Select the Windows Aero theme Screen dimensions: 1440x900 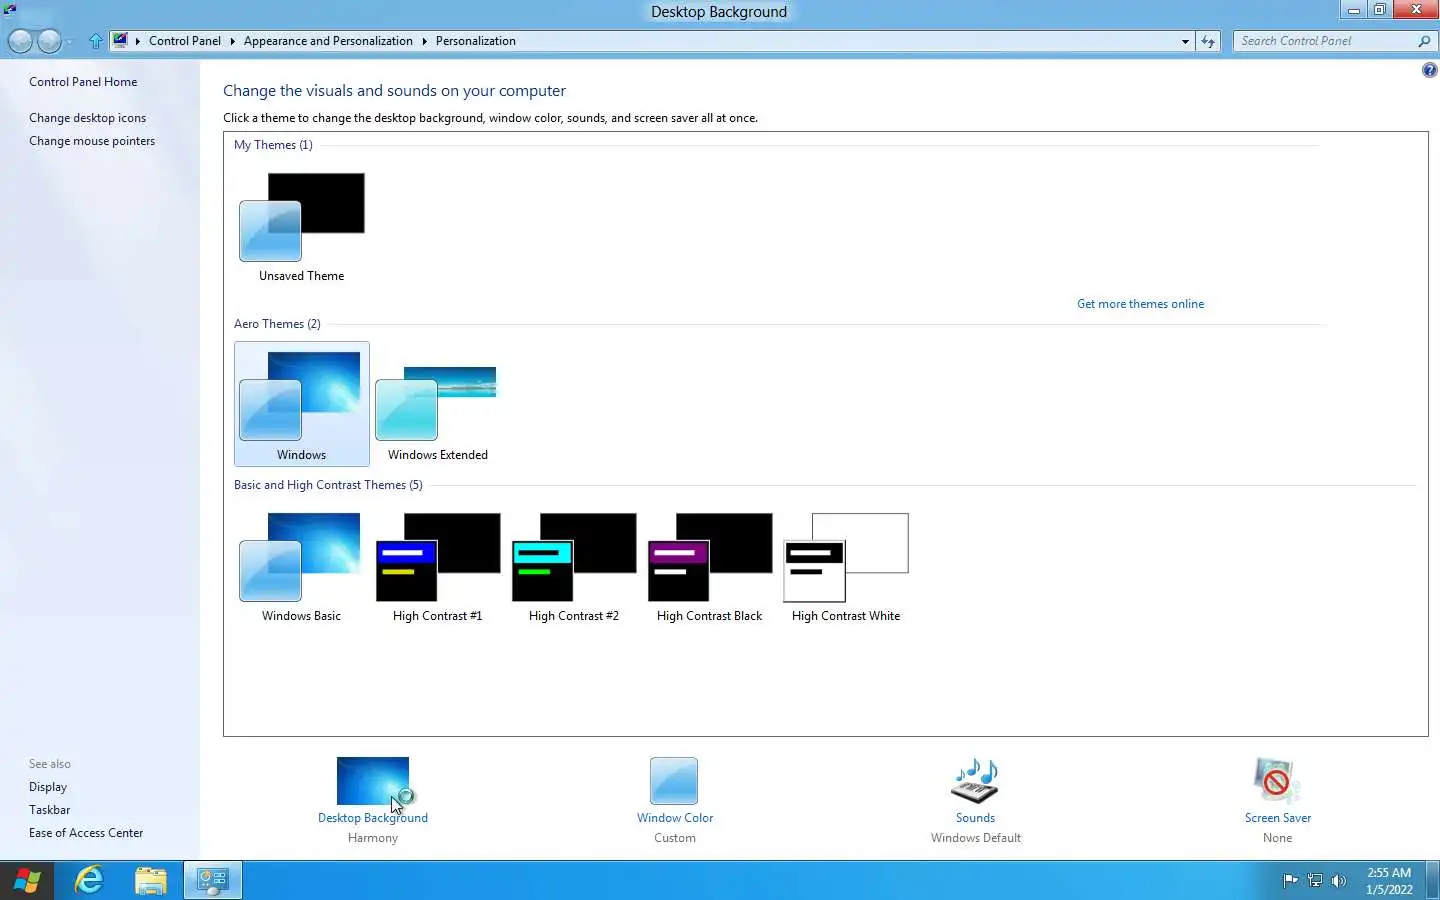(301, 404)
